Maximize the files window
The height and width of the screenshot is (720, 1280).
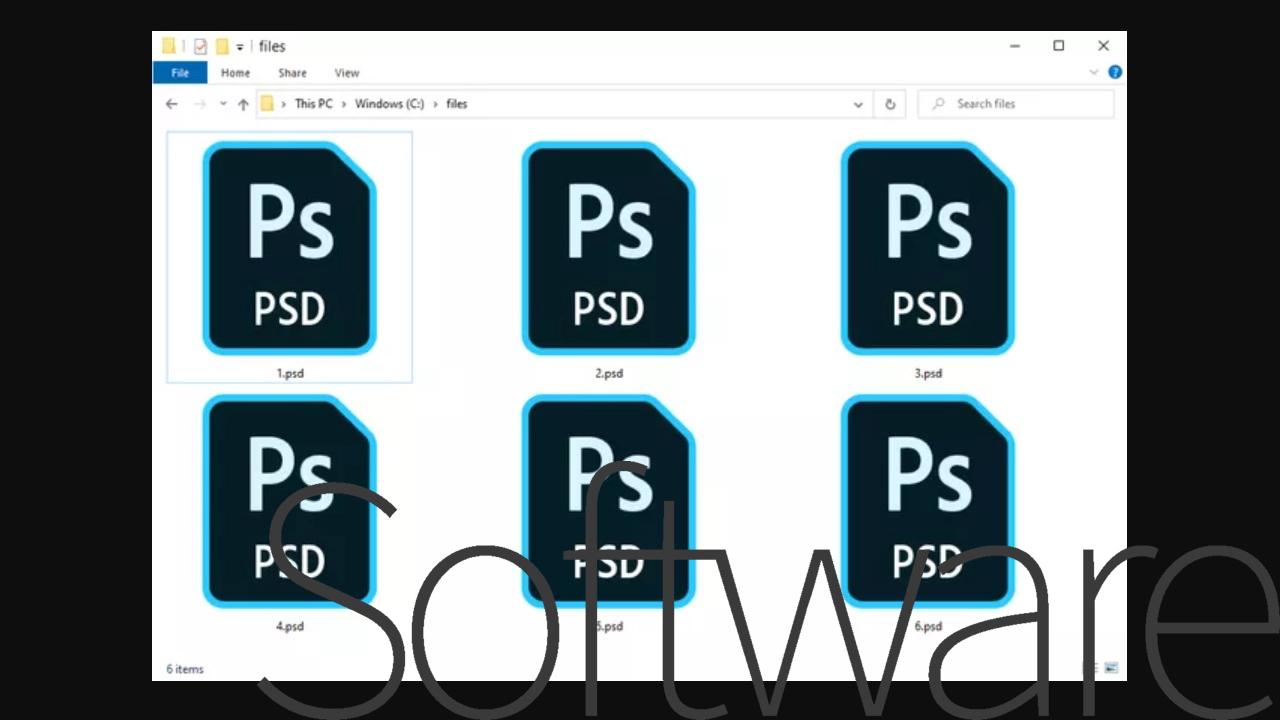pos(1059,46)
